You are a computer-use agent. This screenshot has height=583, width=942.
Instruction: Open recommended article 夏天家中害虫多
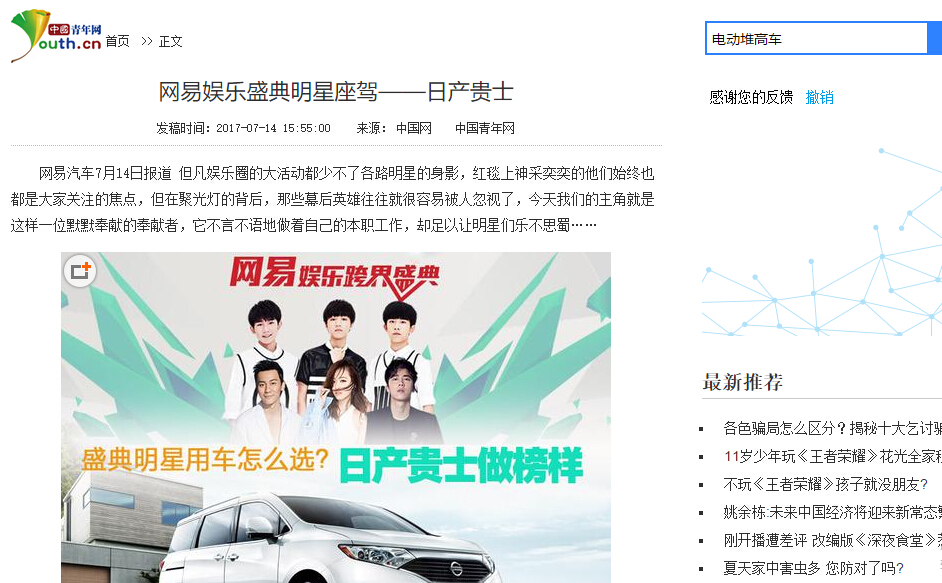coord(813,568)
